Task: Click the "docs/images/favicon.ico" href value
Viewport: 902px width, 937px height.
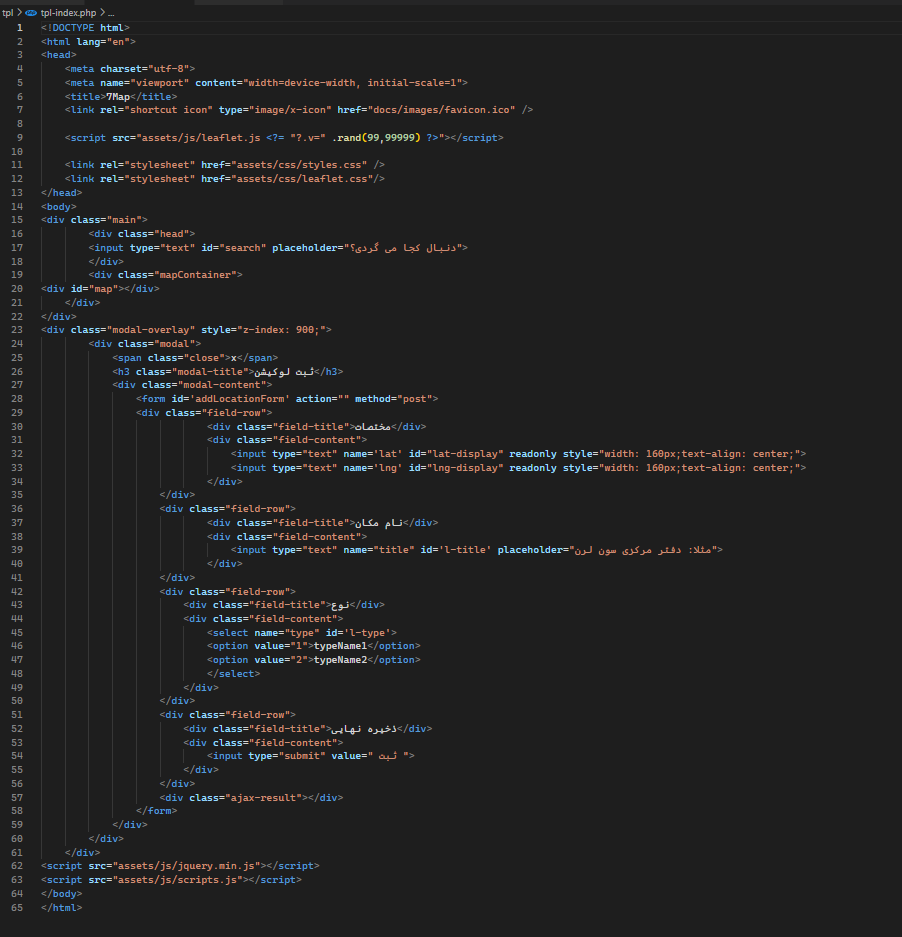Action: tap(441, 110)
